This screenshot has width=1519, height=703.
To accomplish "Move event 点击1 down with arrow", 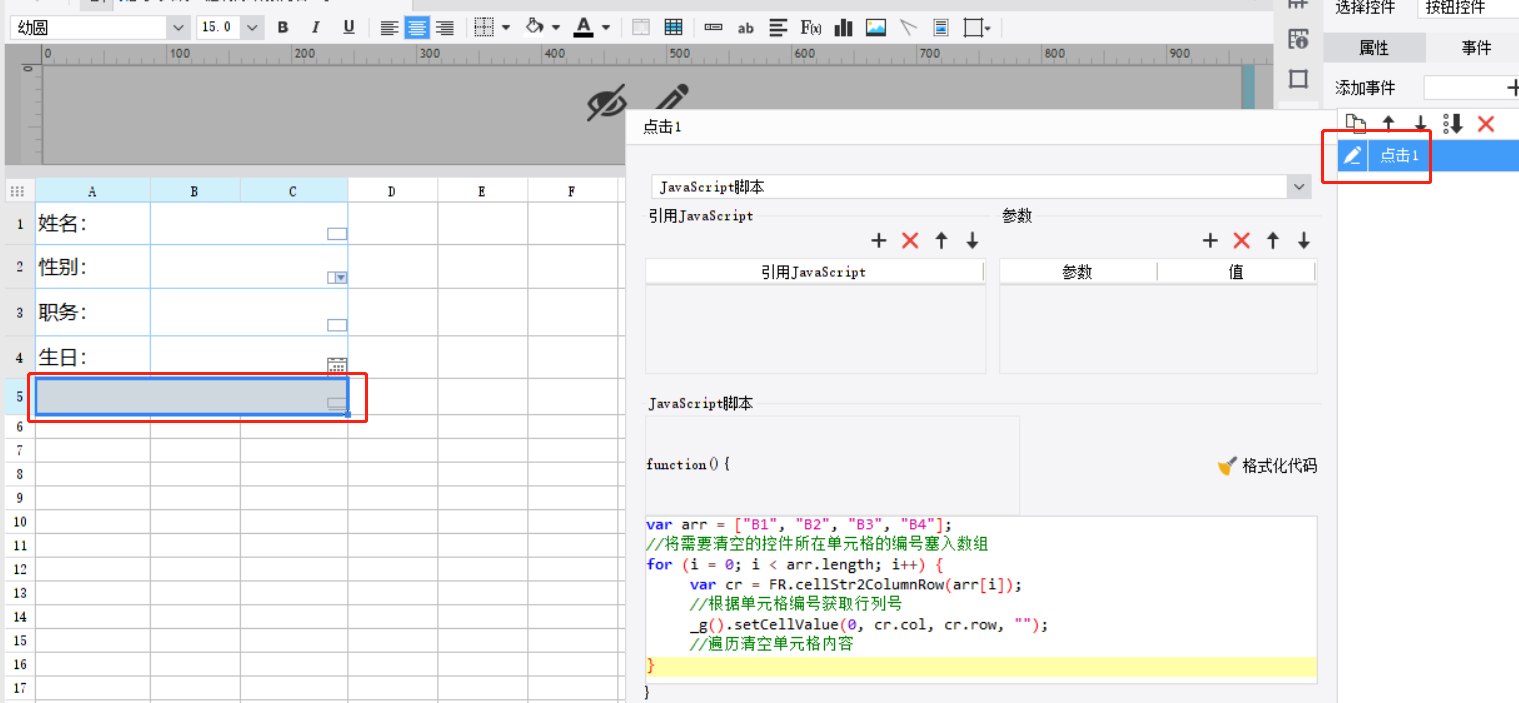I will [1420, 124].
